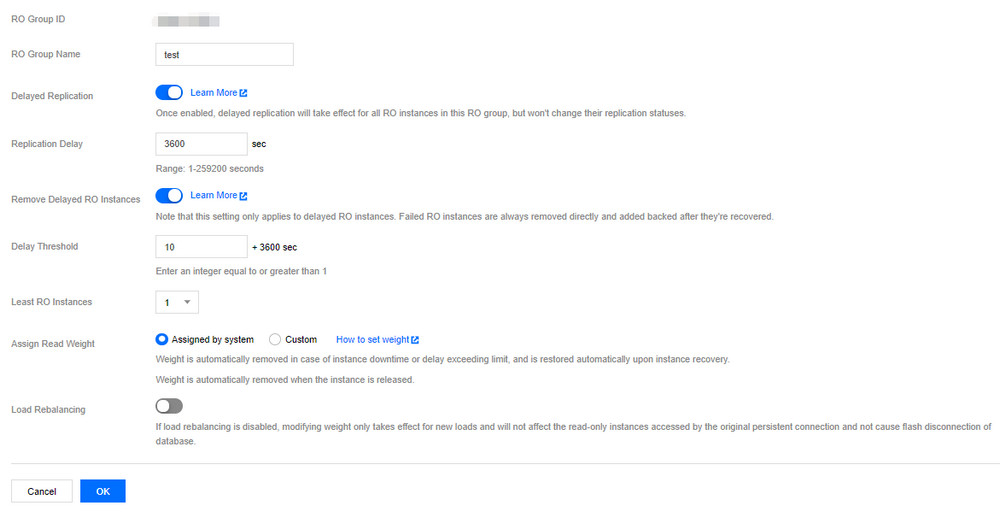This screenshot has width=1000, height=512.
Task: Select the Assigned by system radio option
Action: pos(162,340)
